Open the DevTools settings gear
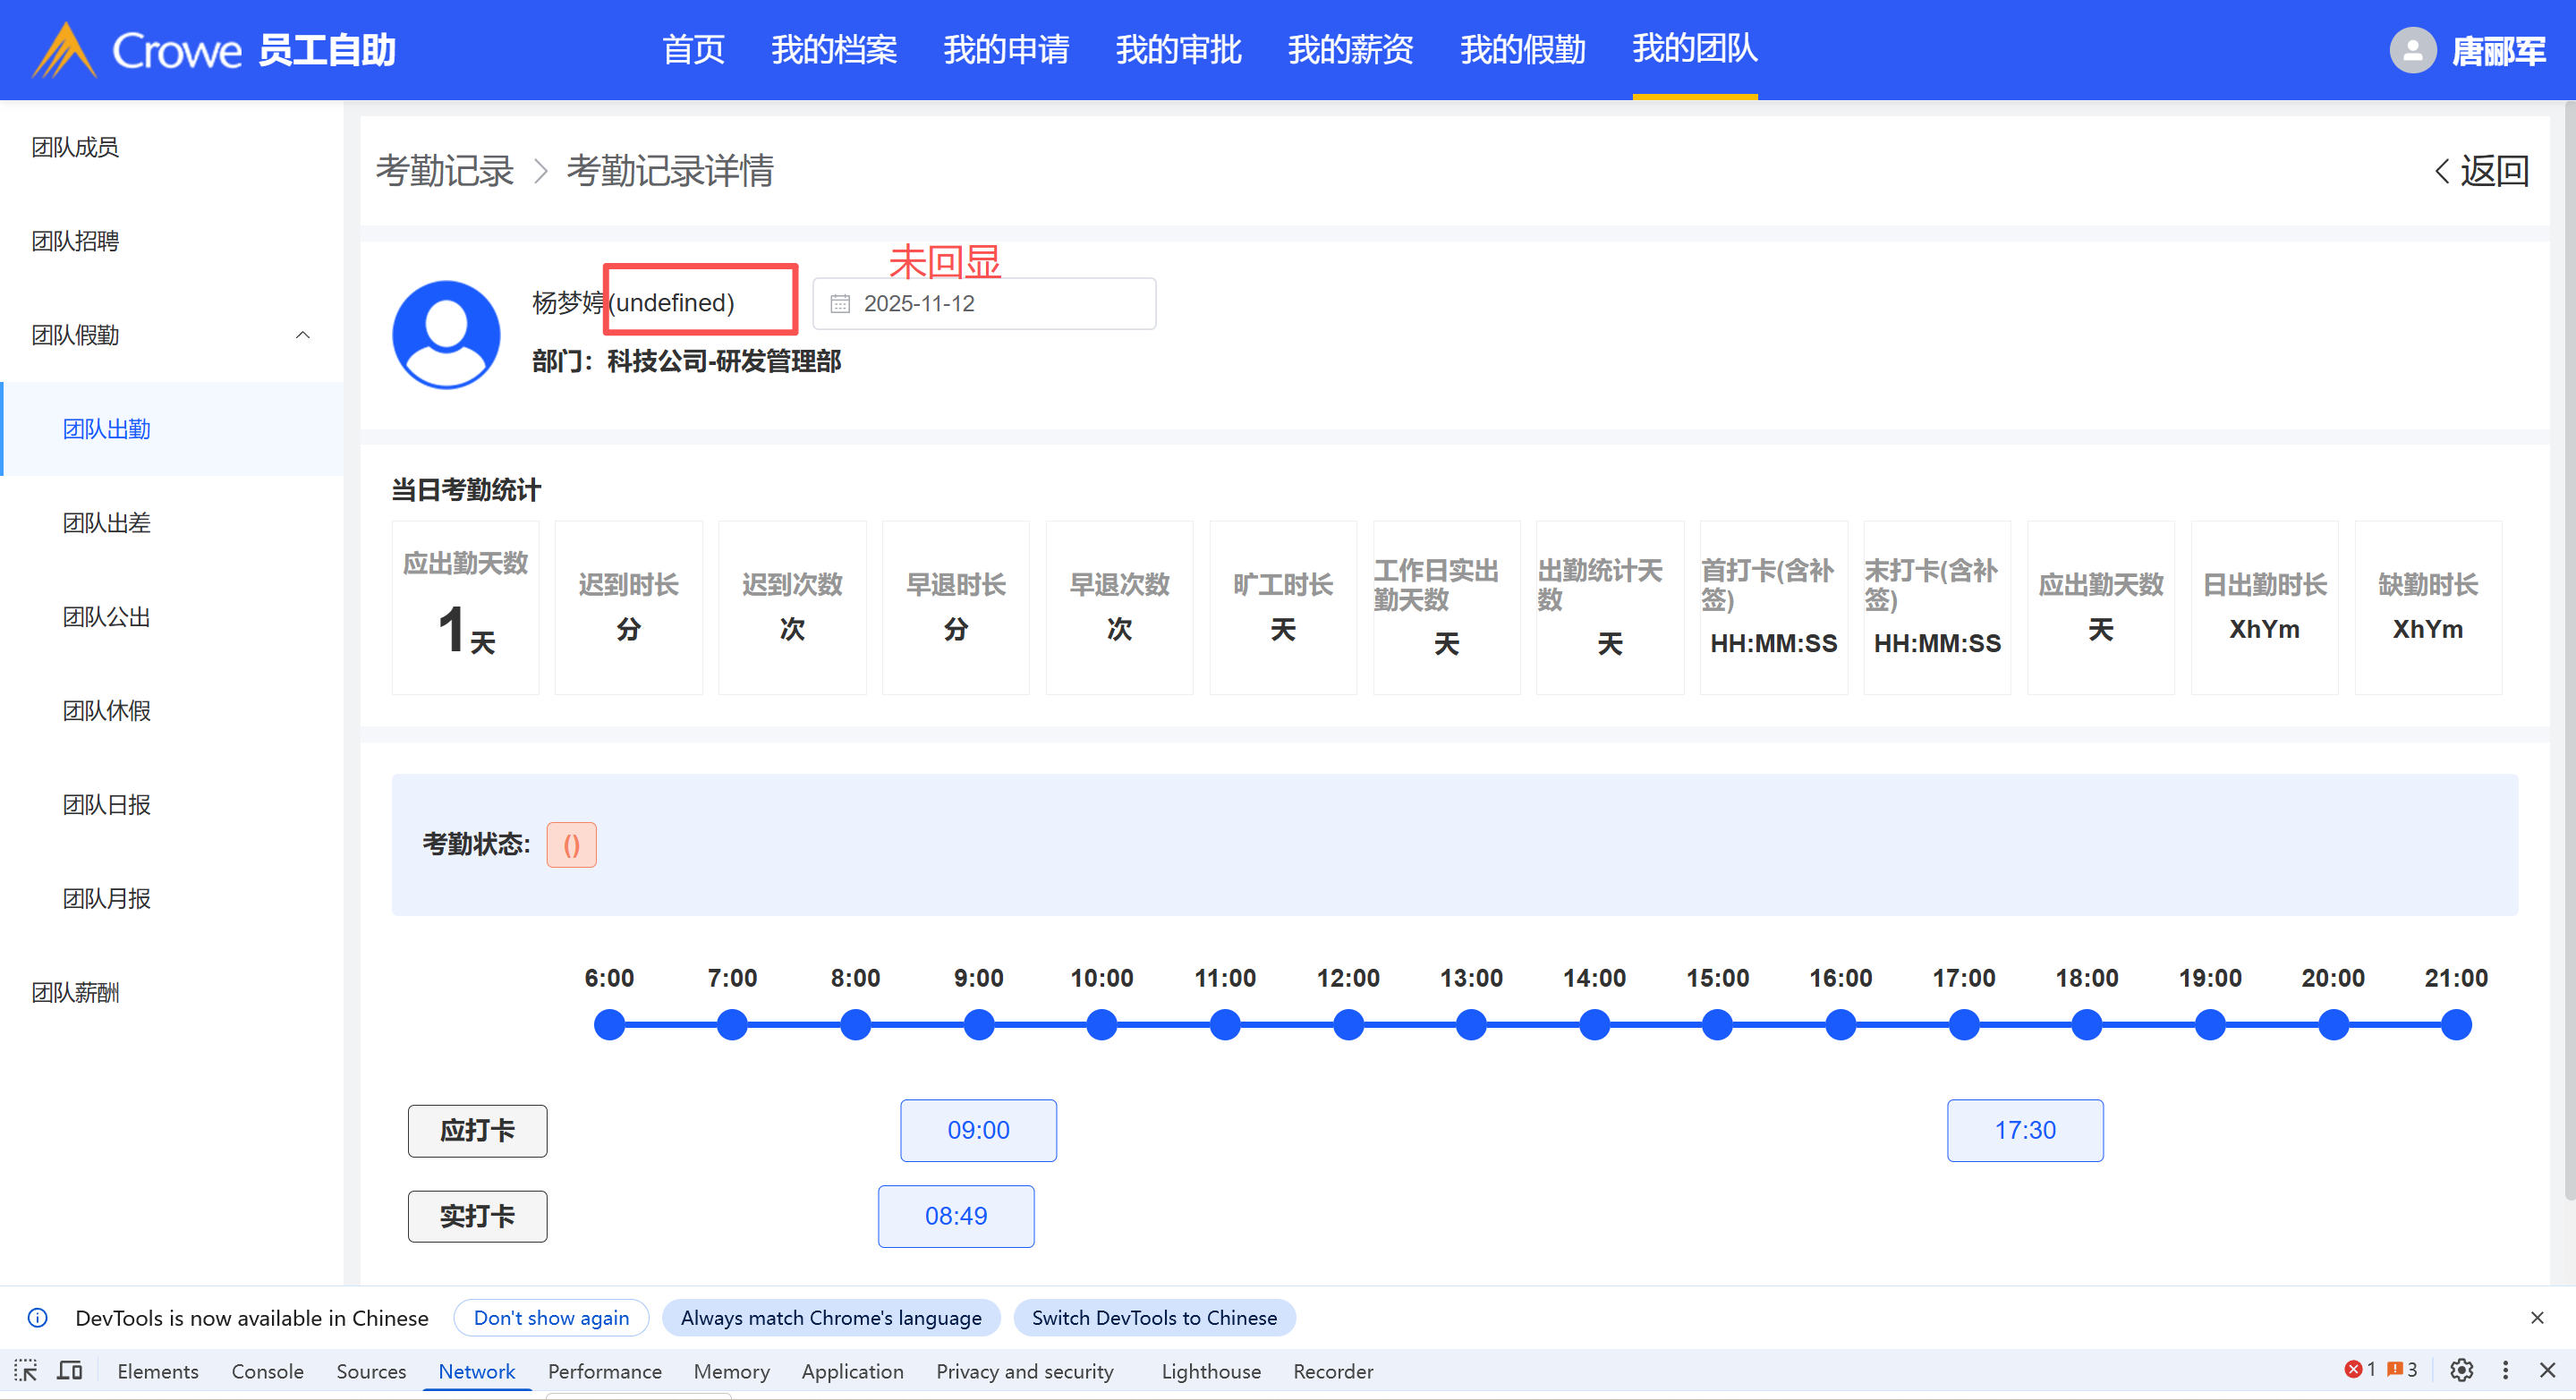 click(2462, 1371)
